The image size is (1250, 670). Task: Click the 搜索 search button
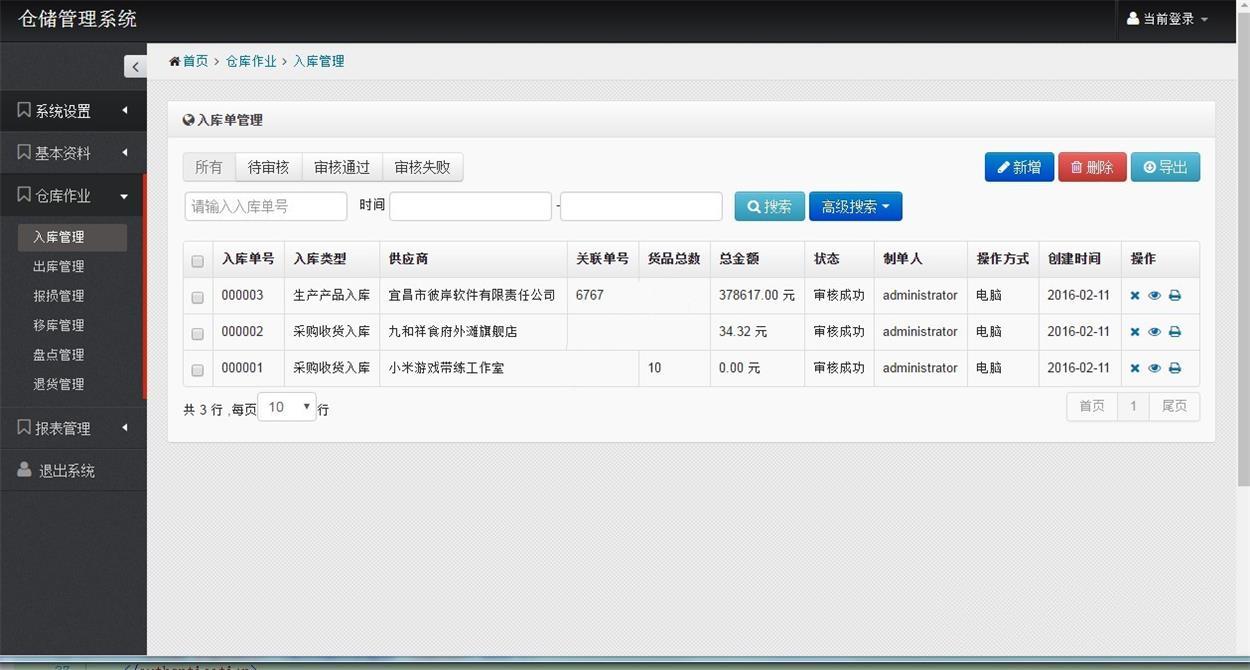(x=770, y=207)
